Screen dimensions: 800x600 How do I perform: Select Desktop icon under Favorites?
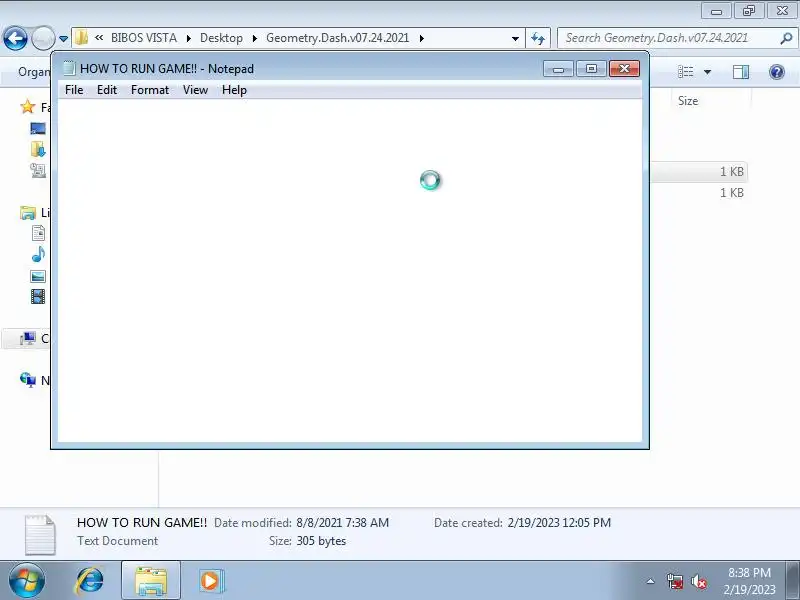tap(38, 128)
